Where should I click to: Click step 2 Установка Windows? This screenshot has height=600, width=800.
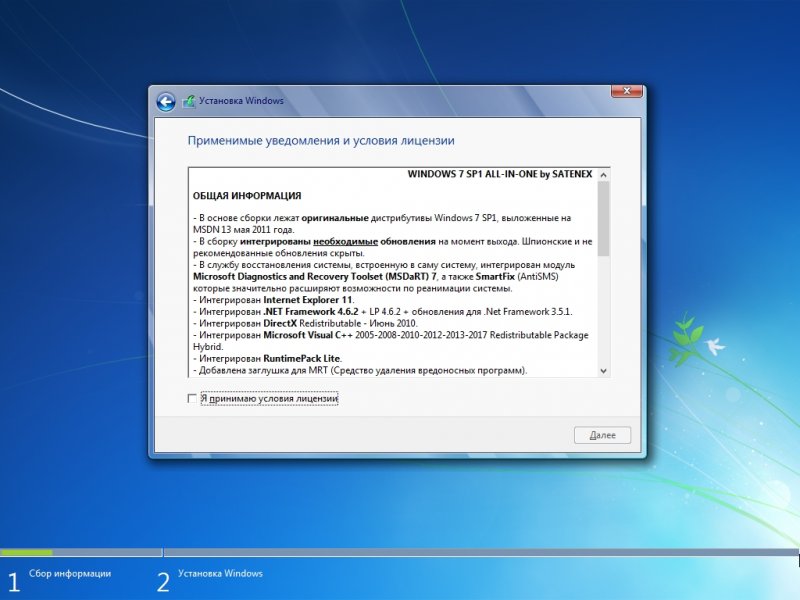coord(210,580)
